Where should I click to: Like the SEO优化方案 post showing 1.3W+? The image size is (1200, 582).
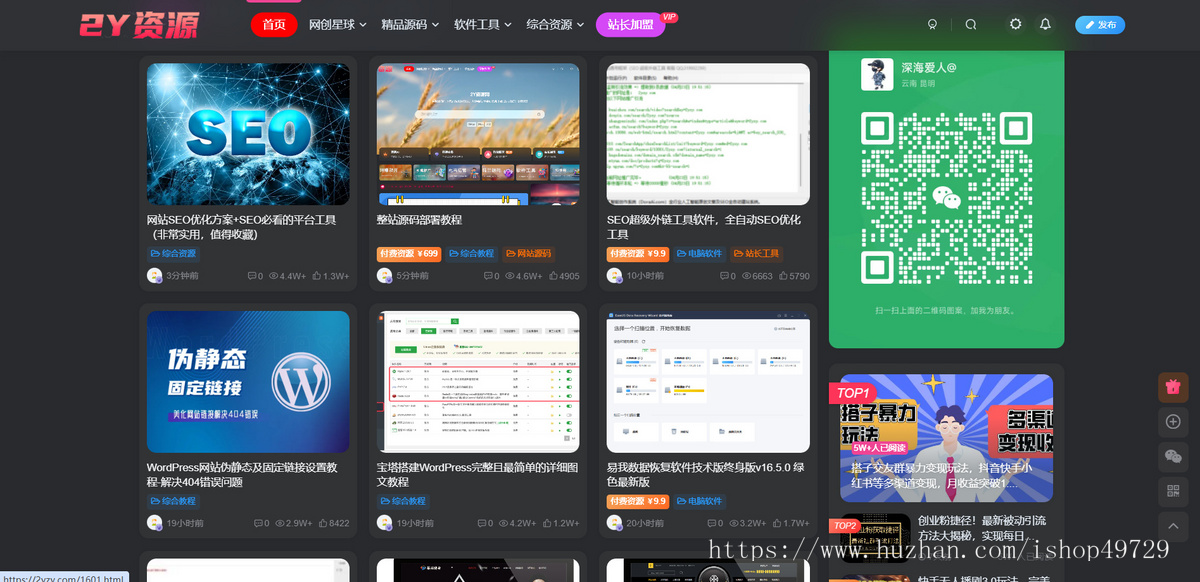(331, 276)
